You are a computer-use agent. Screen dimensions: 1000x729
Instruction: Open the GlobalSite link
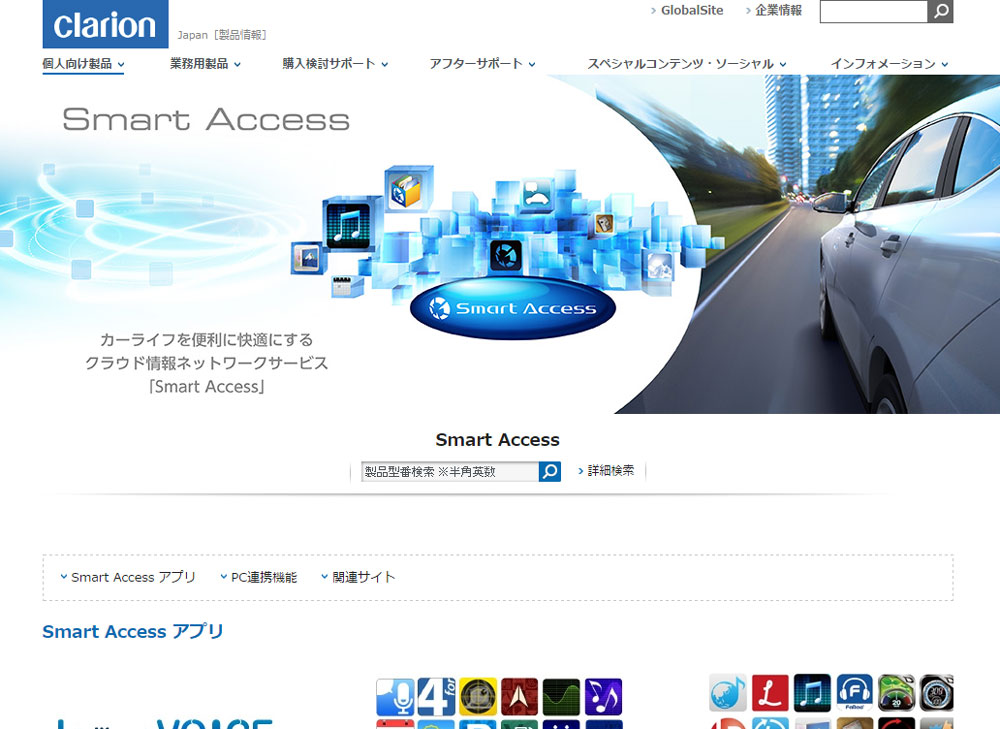click(x=691, y=10)
